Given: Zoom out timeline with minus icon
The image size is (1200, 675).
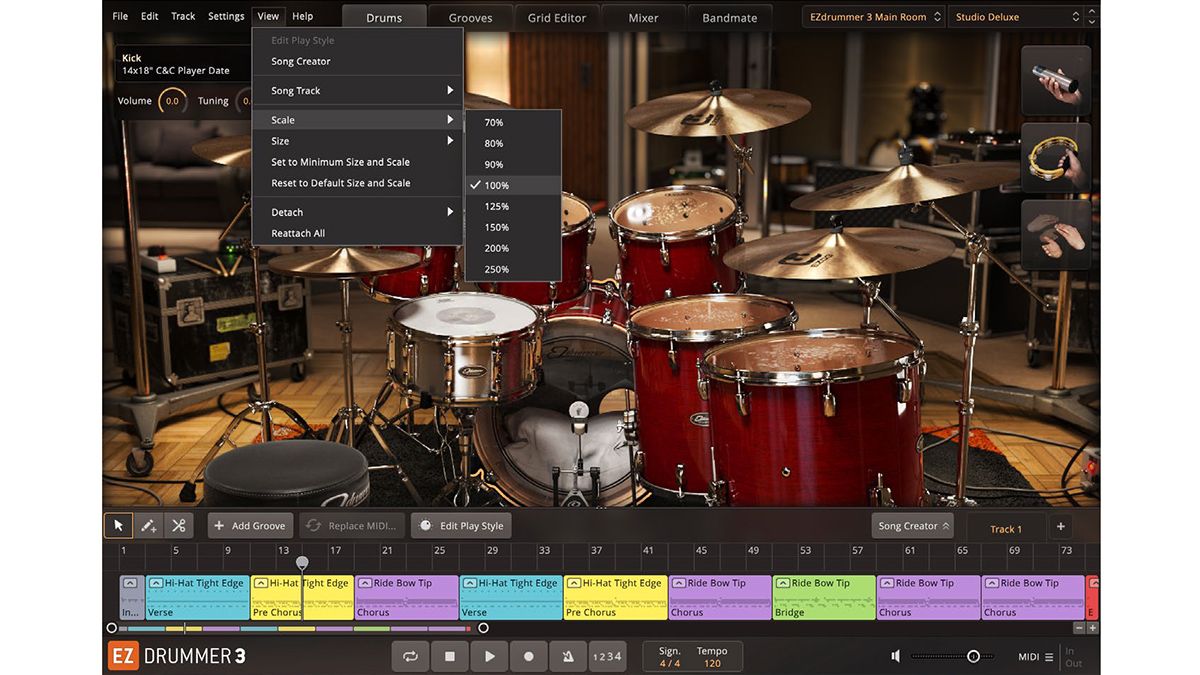Looking at the screenshot, I should (x=1079, y=628).
